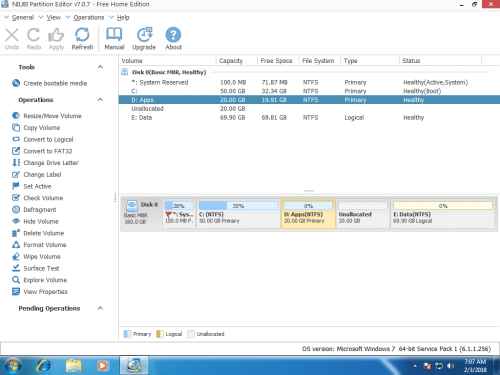Sort by the File System column header
The height and width of the screenshot is (375, 500).
(x=320, y=61)
